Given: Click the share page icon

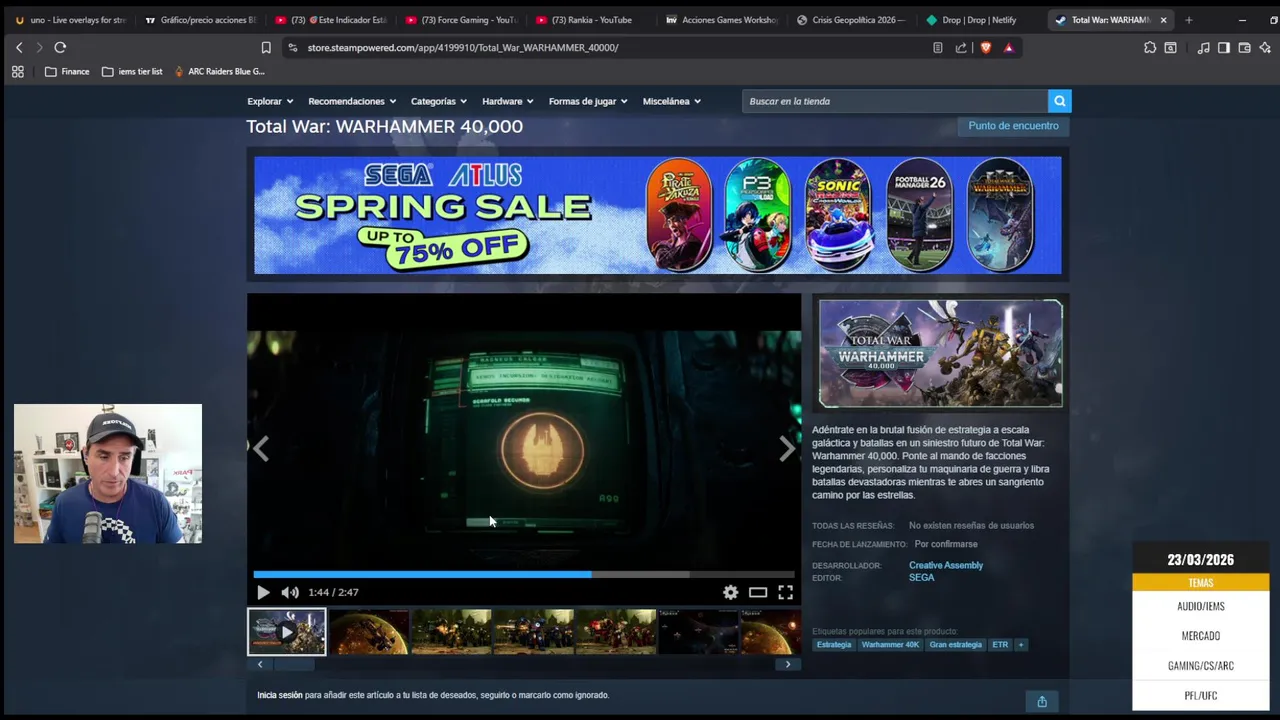Looking at the screenshot, I should pos(961,47).
